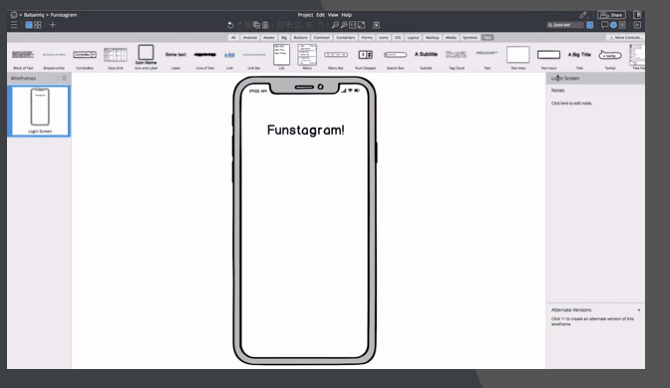The image size is (670, 388).
Task: Pick the Text Area control
Action: 518,58
